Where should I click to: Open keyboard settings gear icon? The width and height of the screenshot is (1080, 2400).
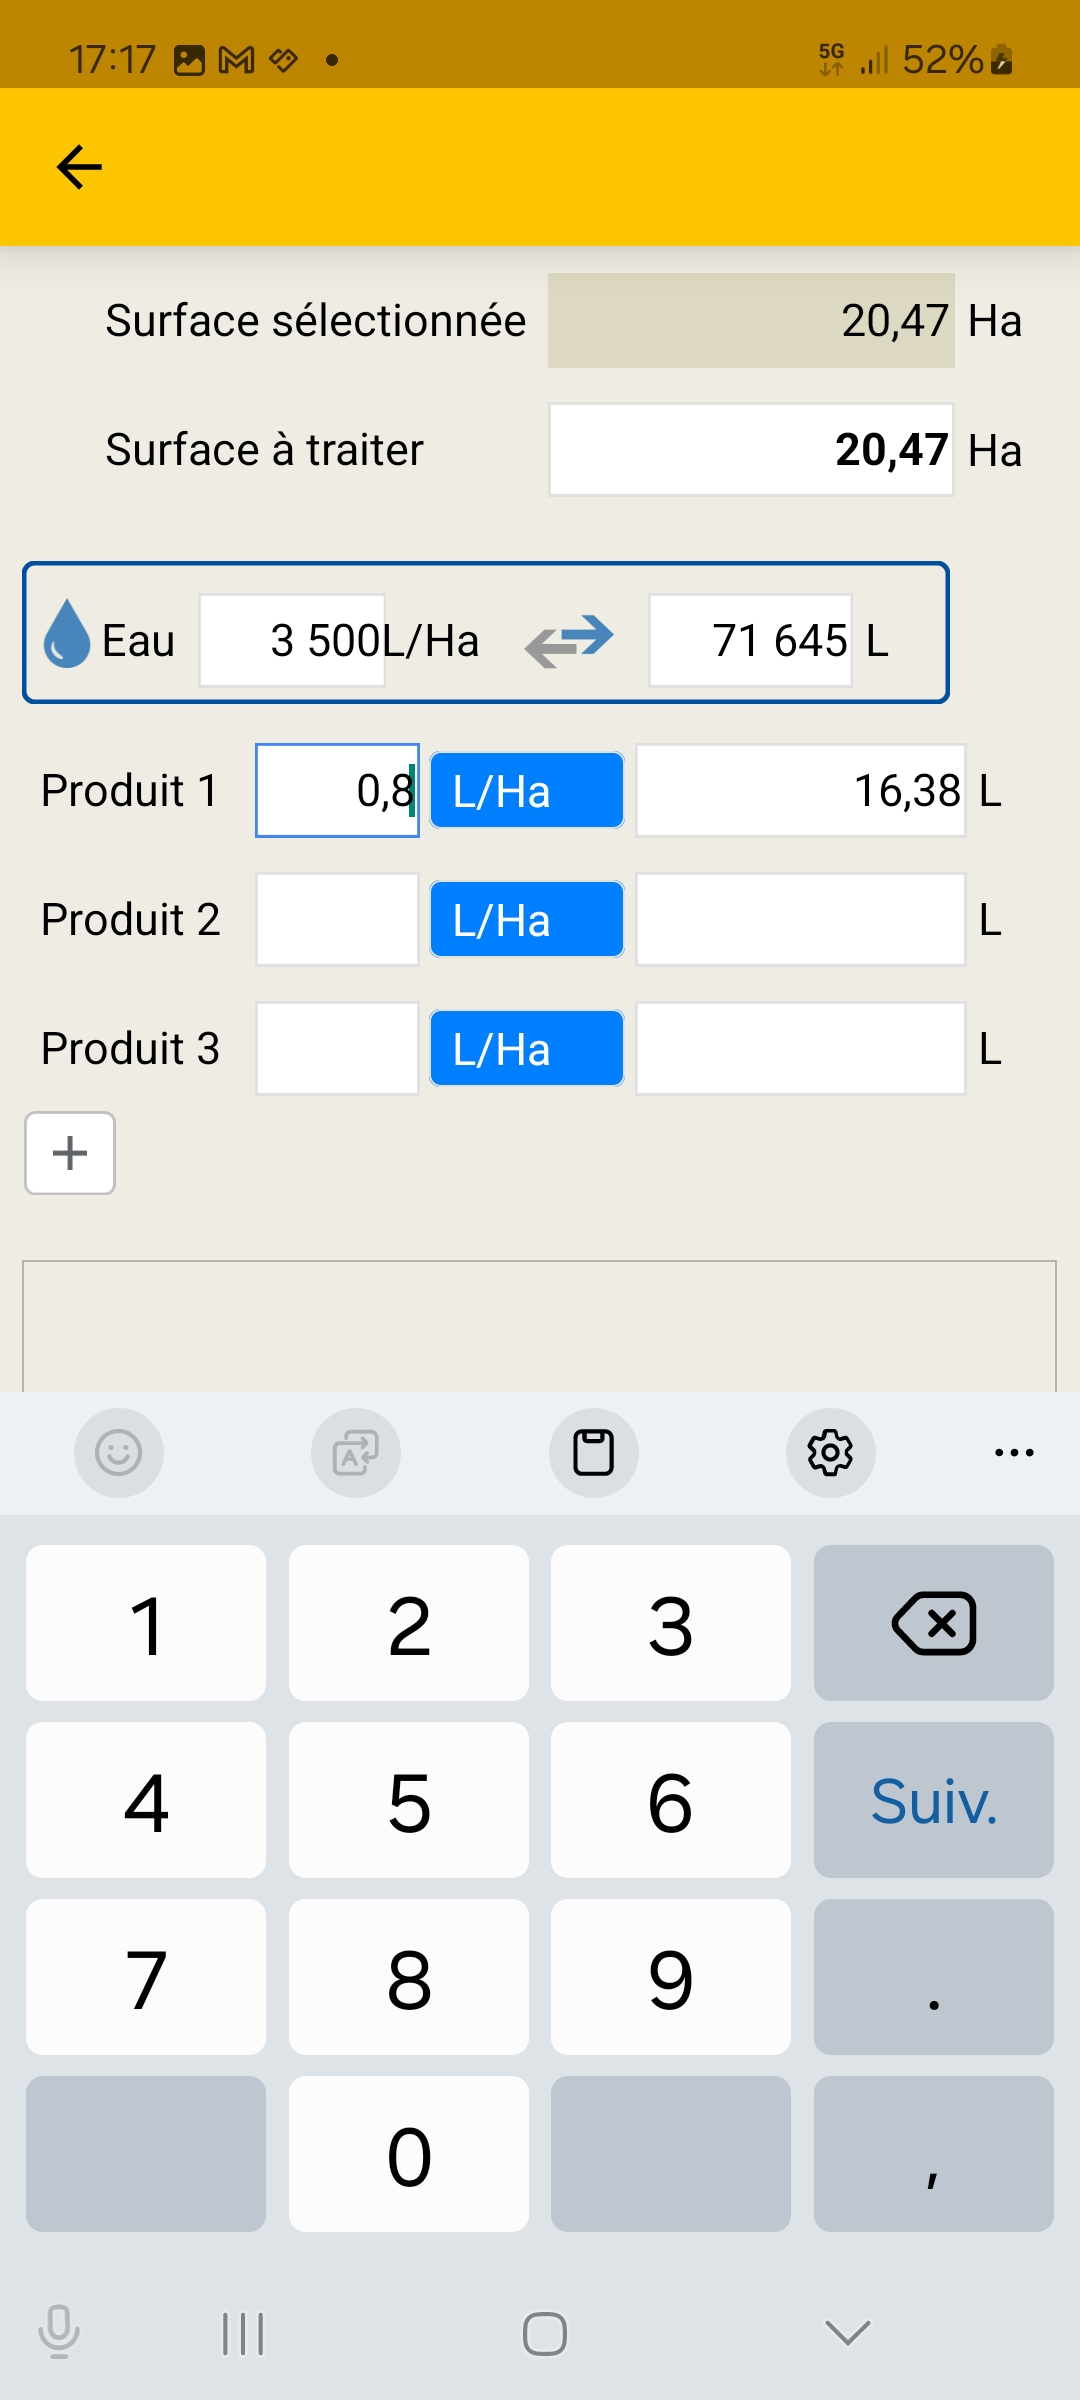830,1453
